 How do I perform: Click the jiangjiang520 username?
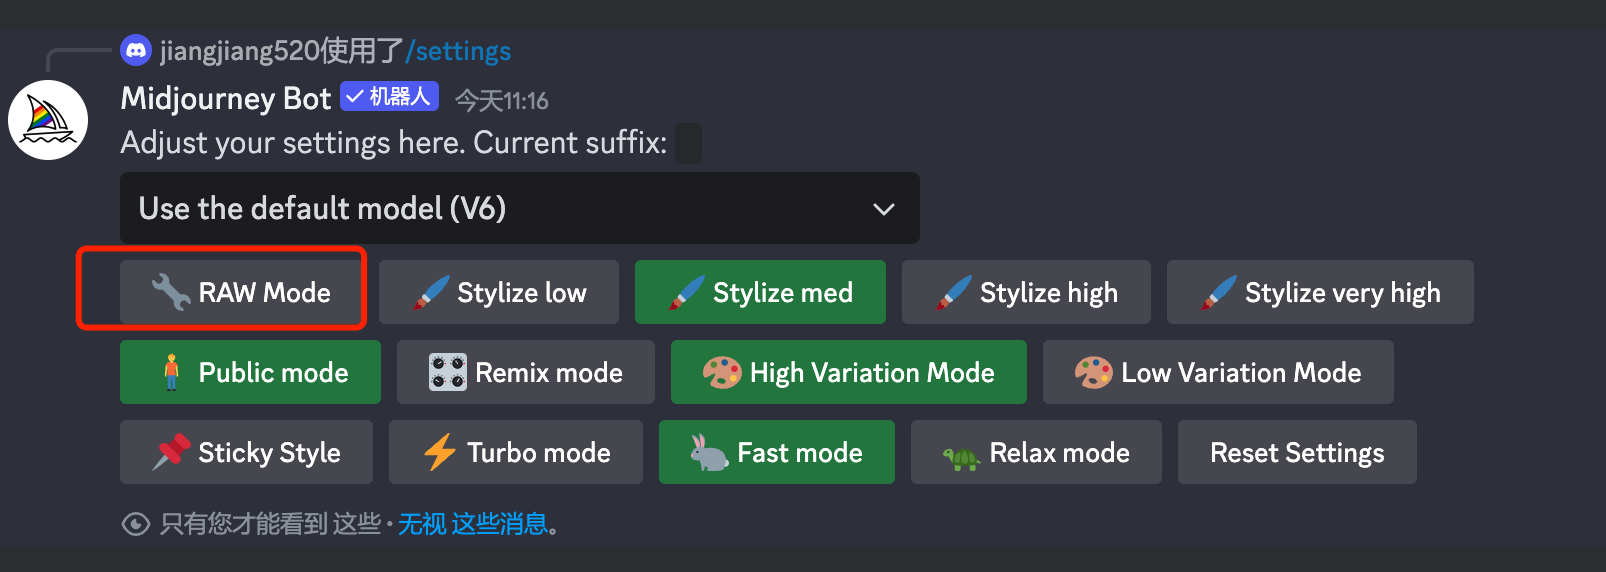(x=240, y=51)
